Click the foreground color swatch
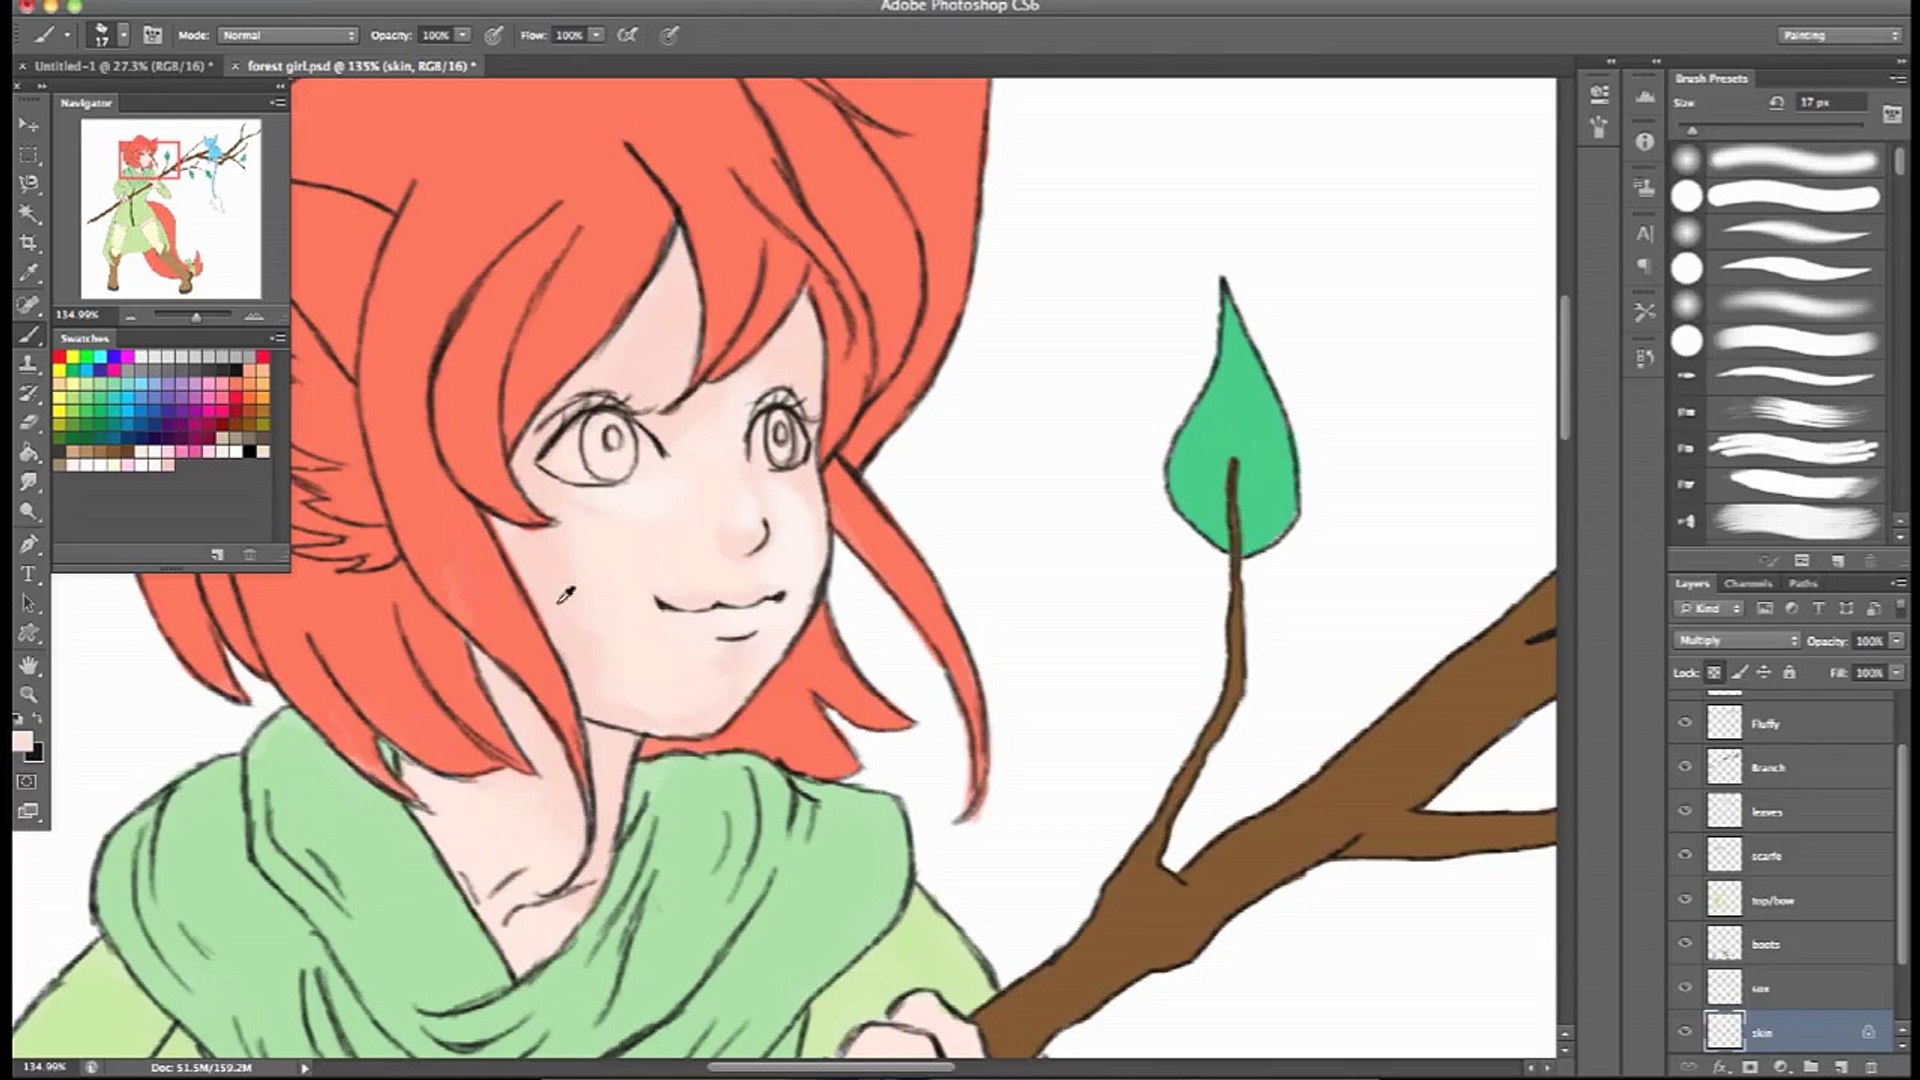The width and height of the screenshot is (1920, 1080). tap(22, 741)
